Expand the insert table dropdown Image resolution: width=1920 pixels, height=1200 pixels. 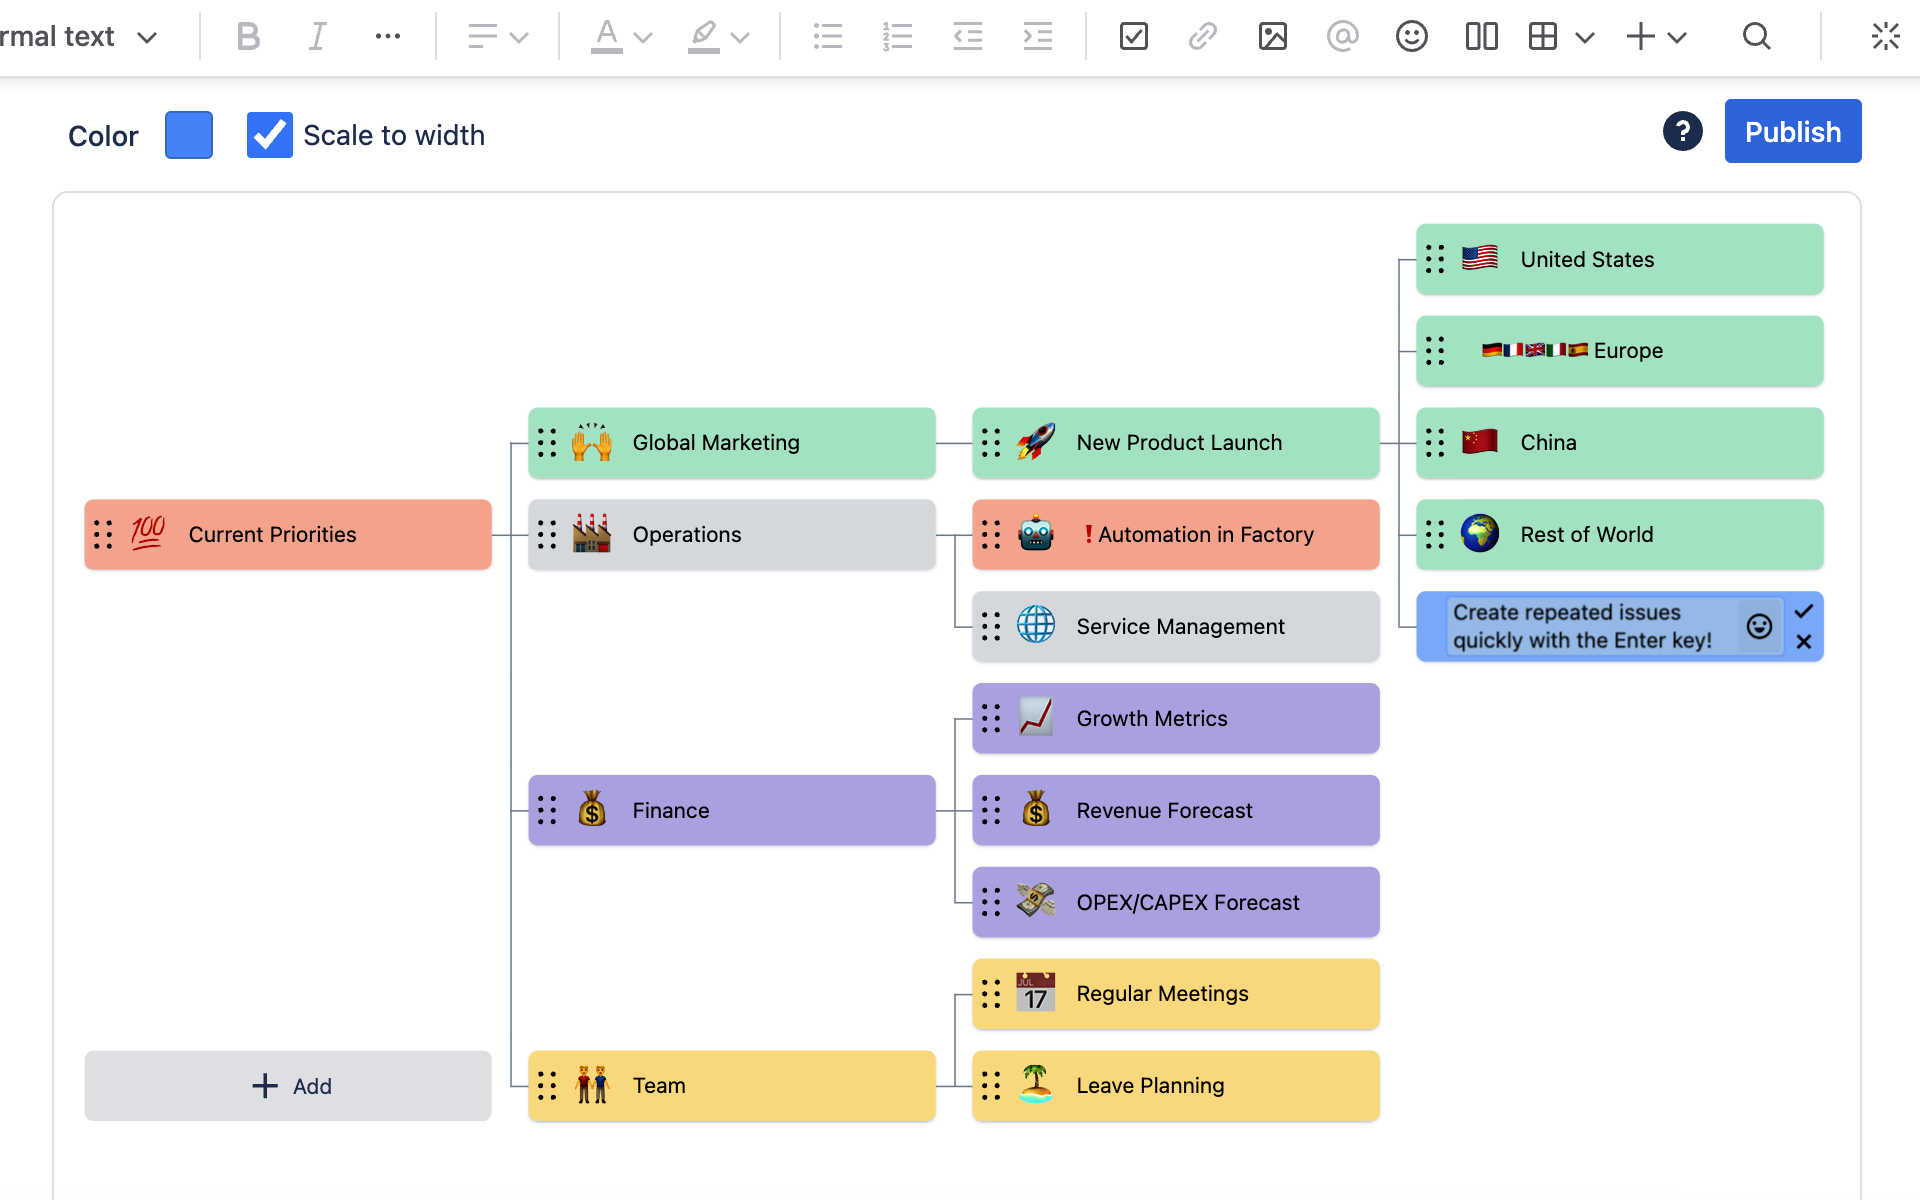pyautogui.click(x=1584, y=36)
